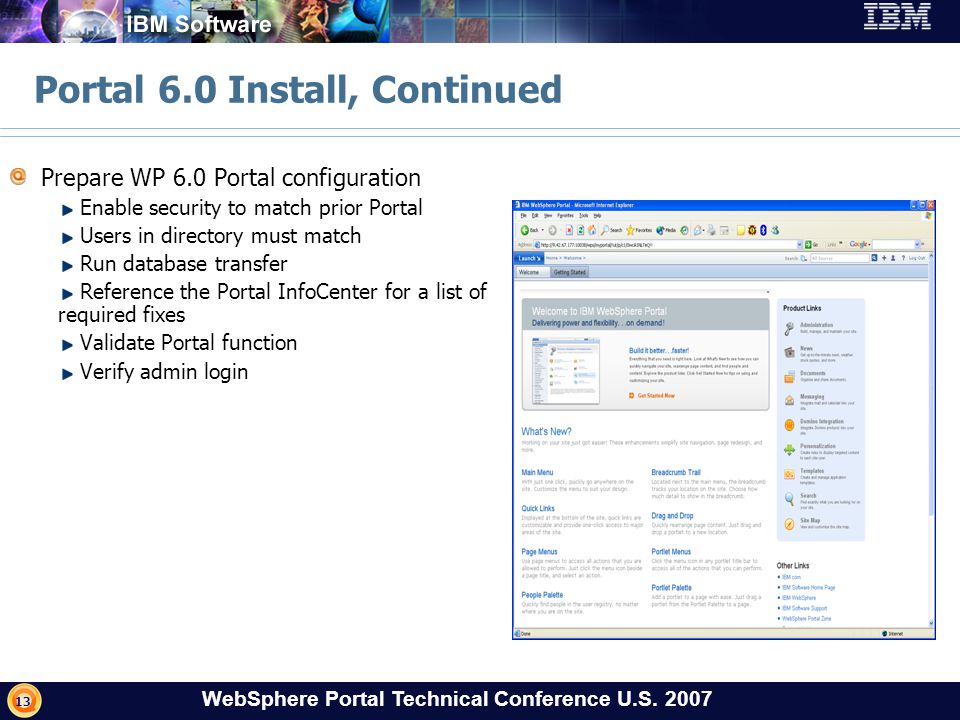Viewport: 960px width, 720px height.
Task: Click the browser Forward arrow icon
Action: click(x=552, y=230)
